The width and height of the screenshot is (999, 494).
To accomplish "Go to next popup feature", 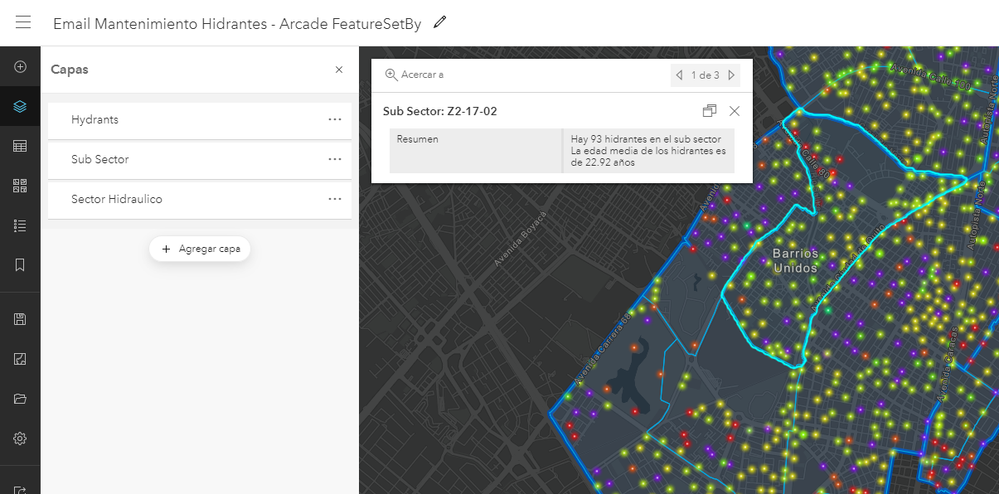I will point(731,75).
